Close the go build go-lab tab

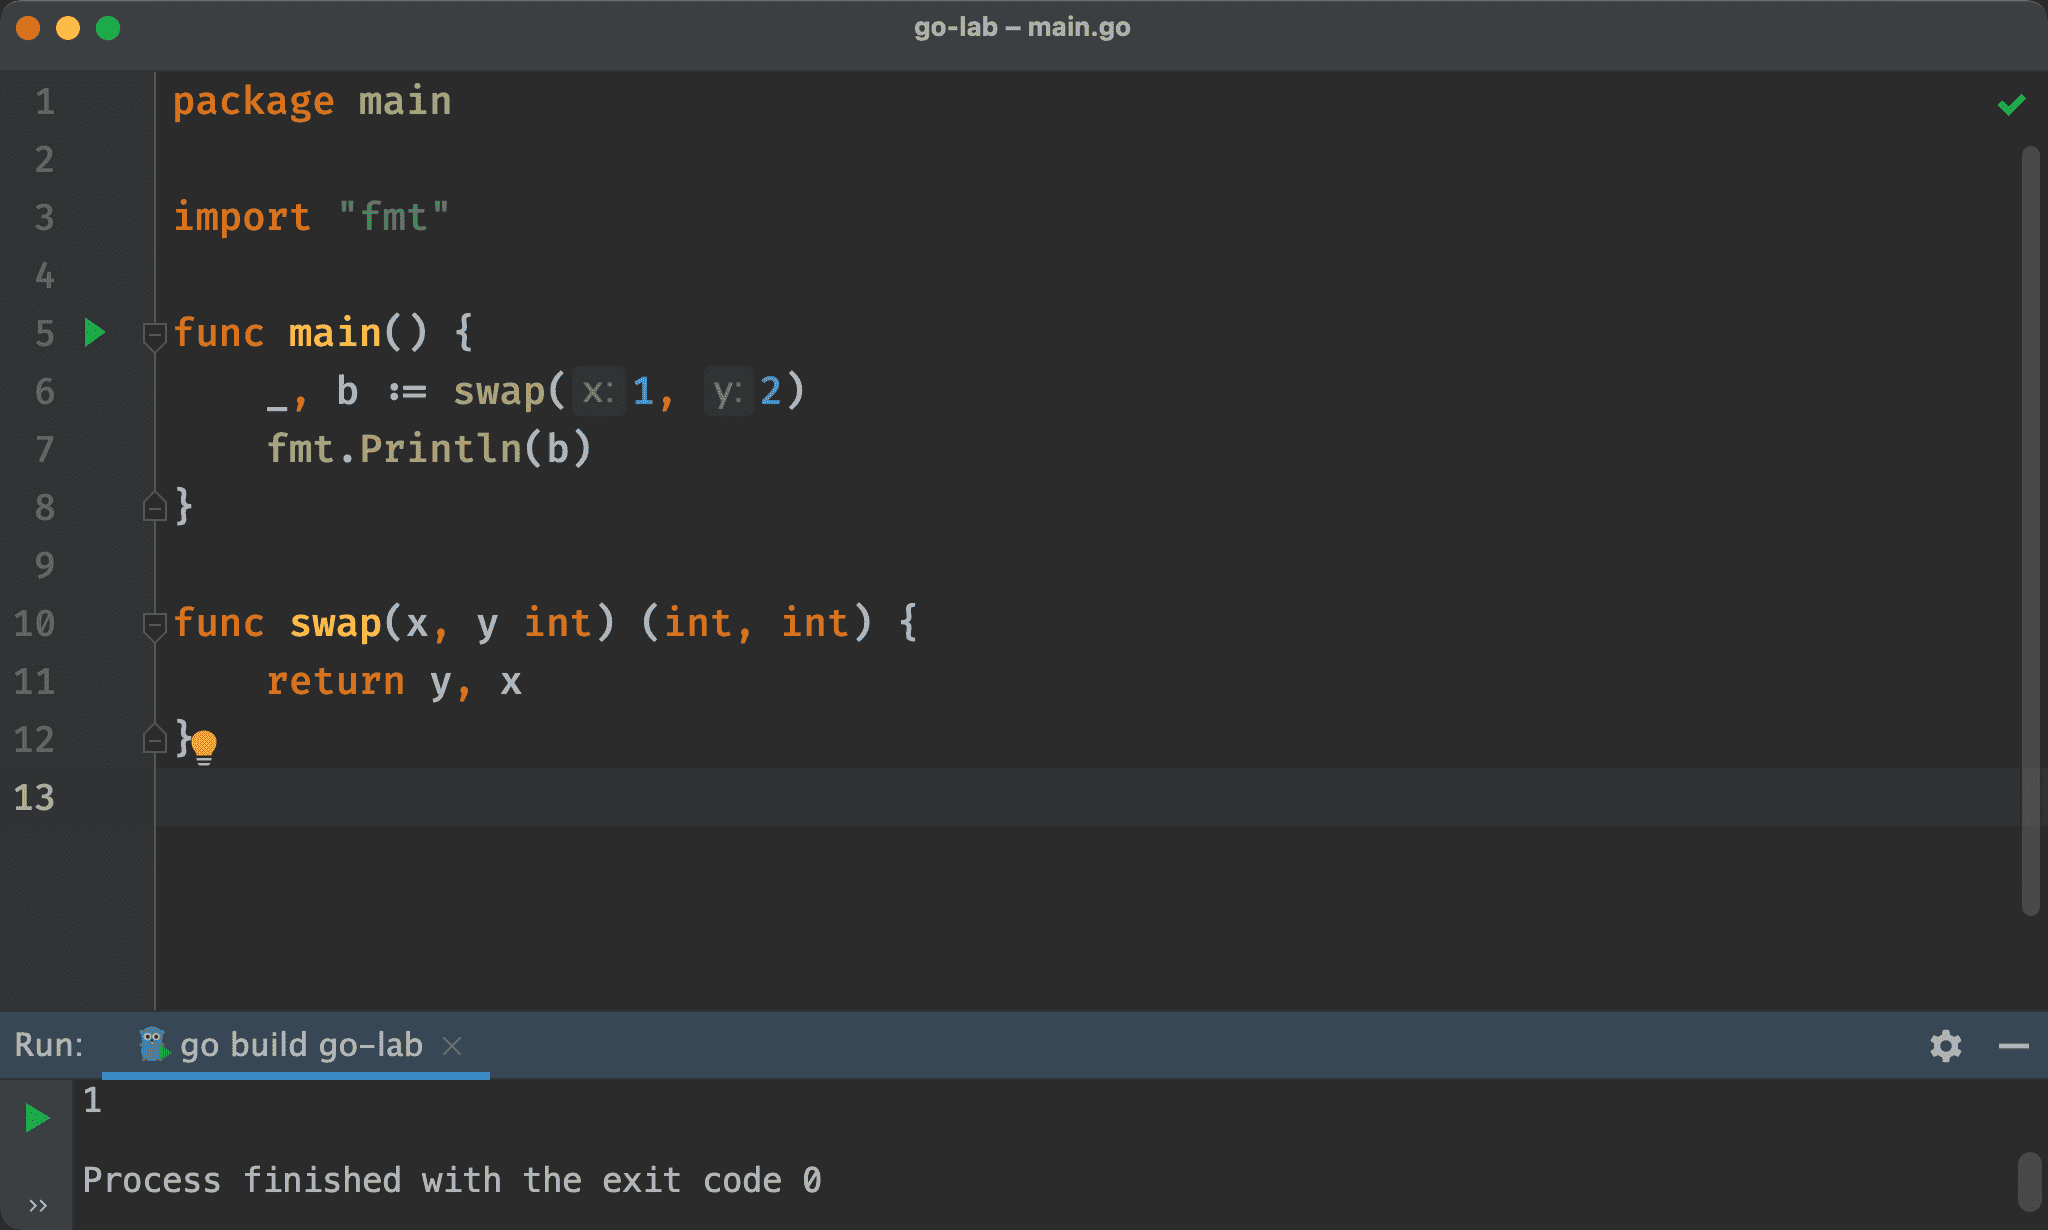[x=452, y=1045]
